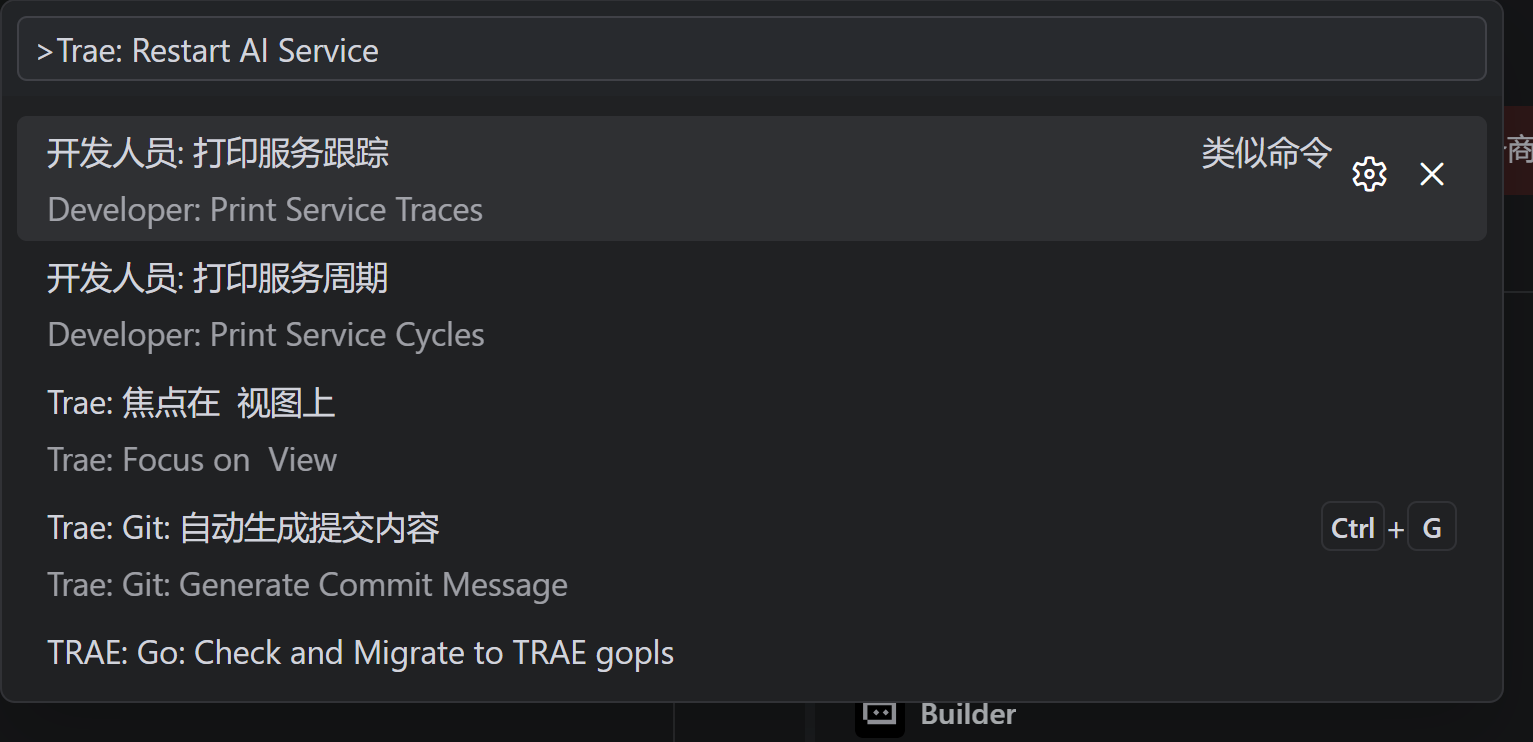Run the Trae: 焦点在 视图上 command
1533x742 pixels.
click(191, 403)
